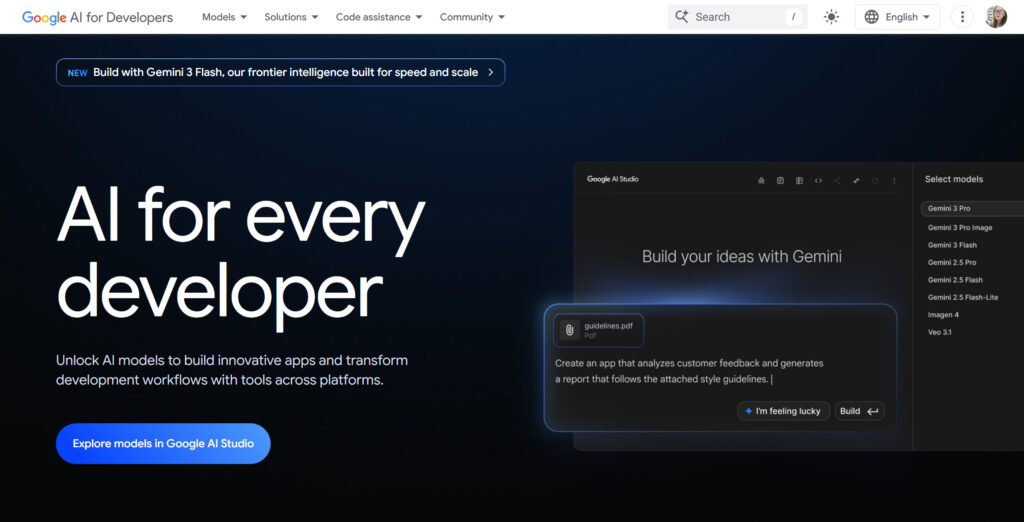Select Gemini 3 Pro Image in model list
This screenshot has width=1024, height=522.
[x=960, y=227]
